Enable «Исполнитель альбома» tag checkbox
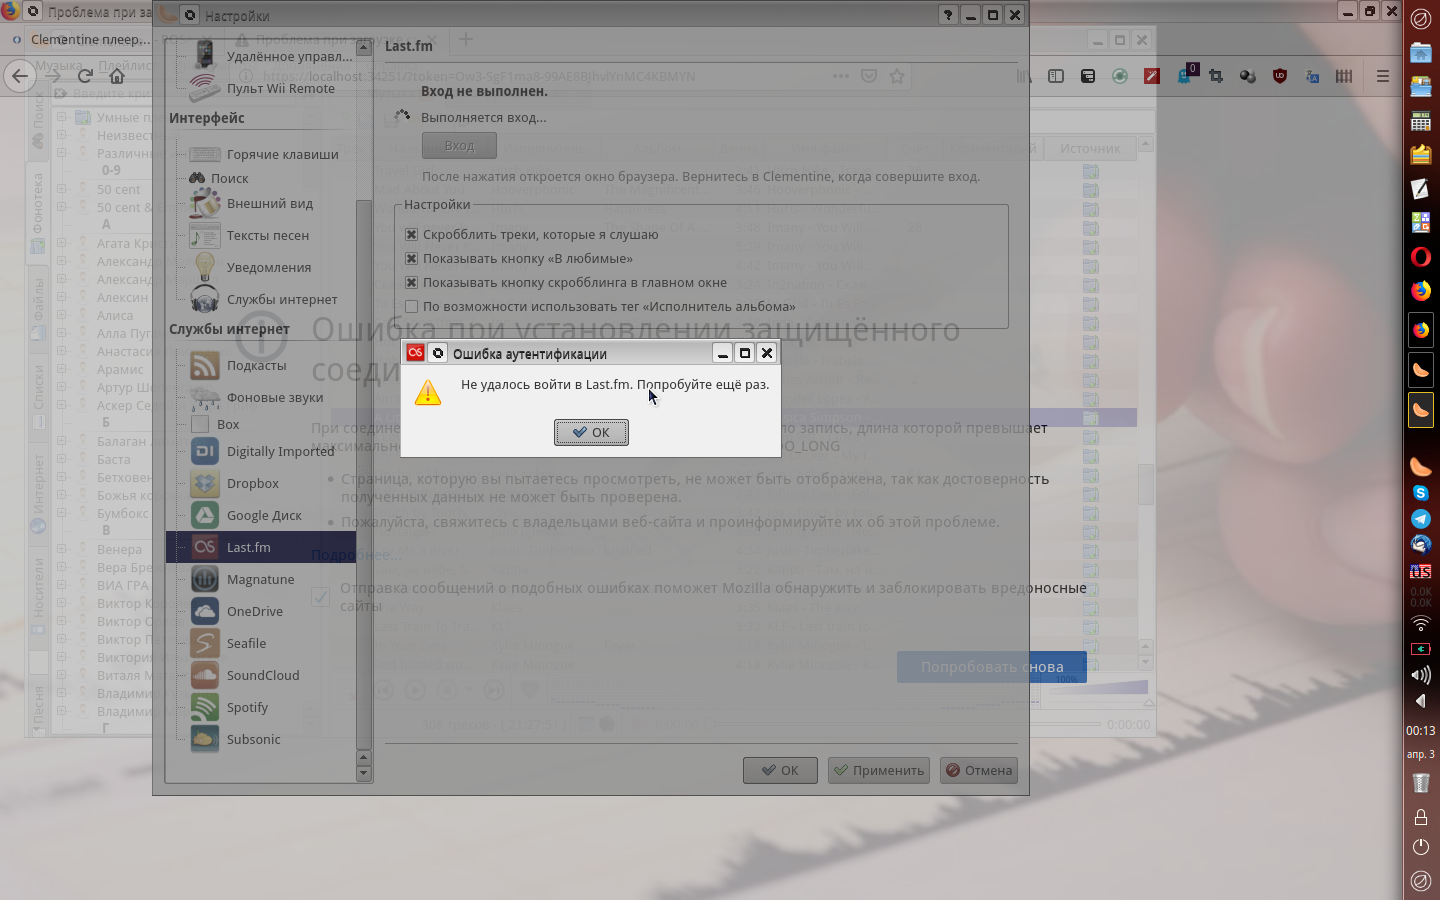Image resolution: width=1440 pixels, height=900 pixels. (411, 306)
